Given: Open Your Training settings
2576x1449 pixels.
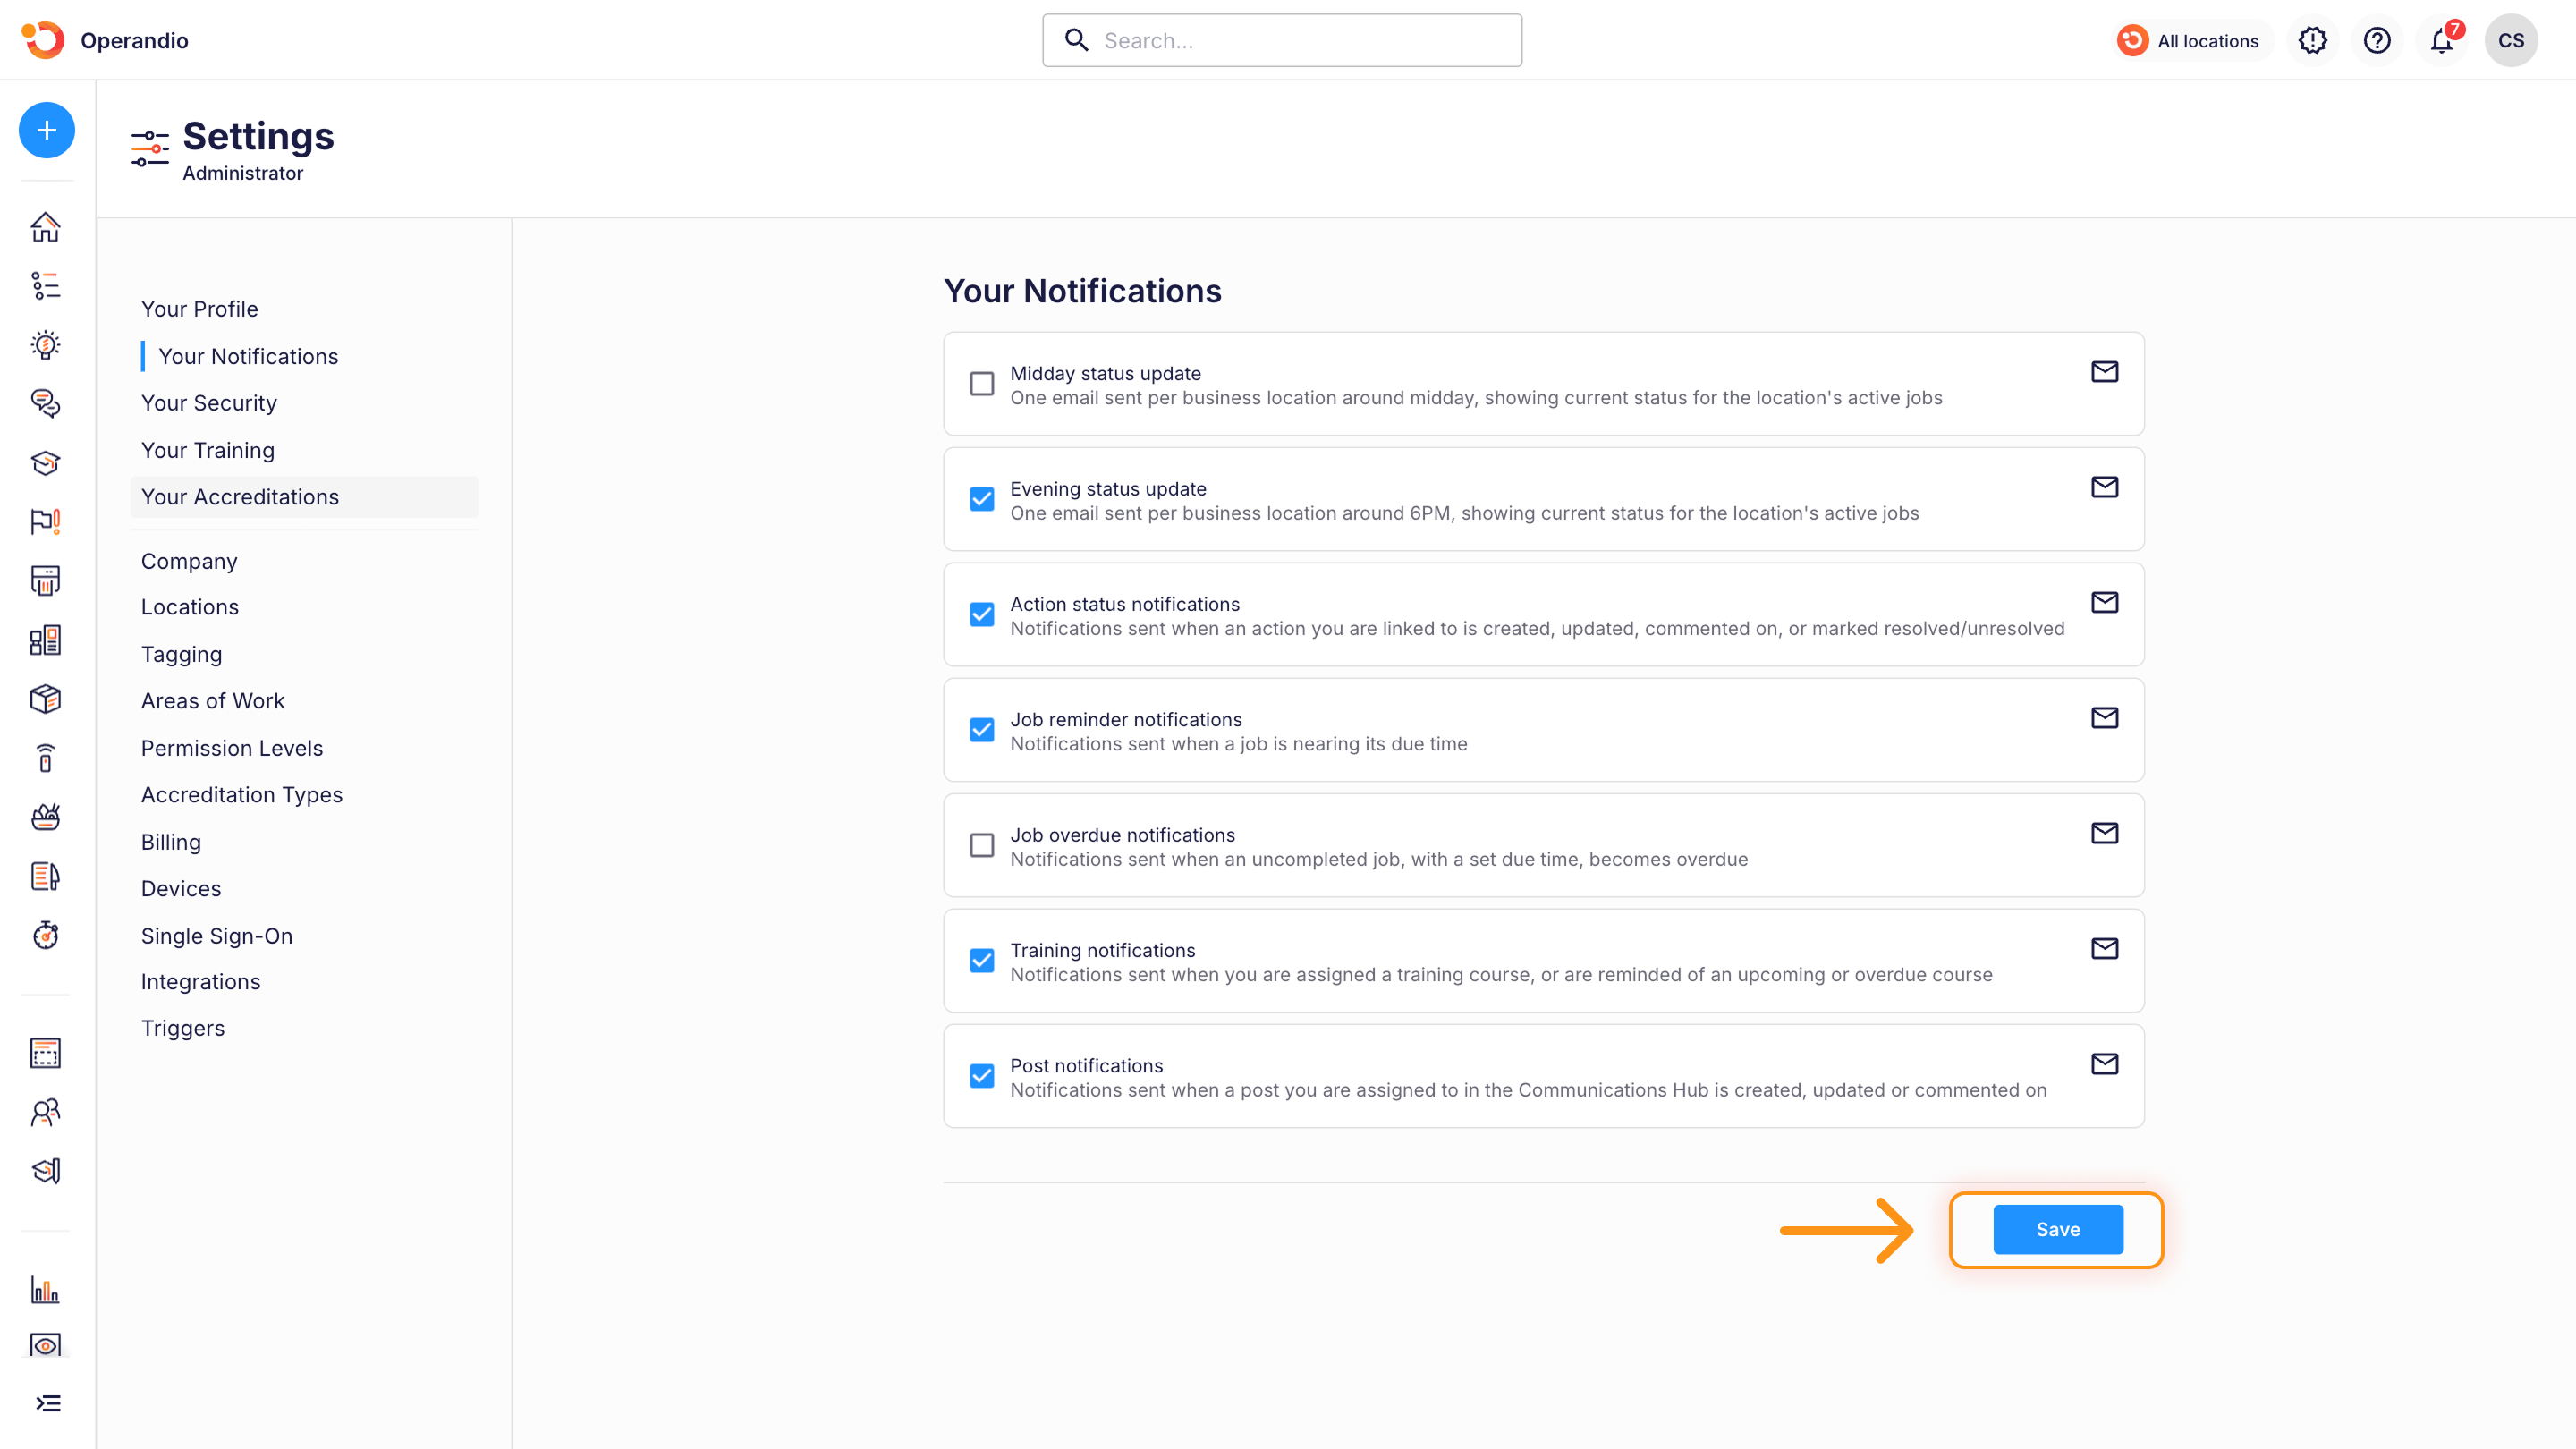Looking at the screenshot, I should [208, 450].
